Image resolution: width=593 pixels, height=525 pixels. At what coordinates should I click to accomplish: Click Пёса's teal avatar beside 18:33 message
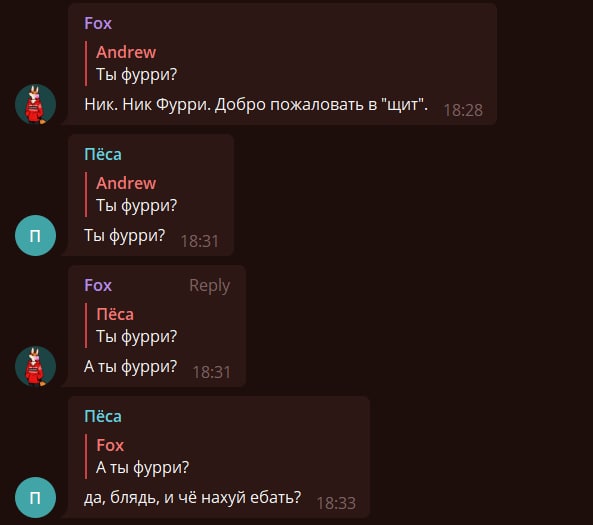tap(36, 497)
